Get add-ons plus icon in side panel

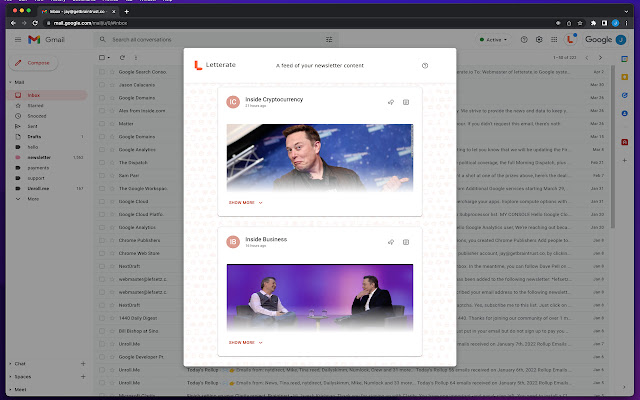(624, 160)
